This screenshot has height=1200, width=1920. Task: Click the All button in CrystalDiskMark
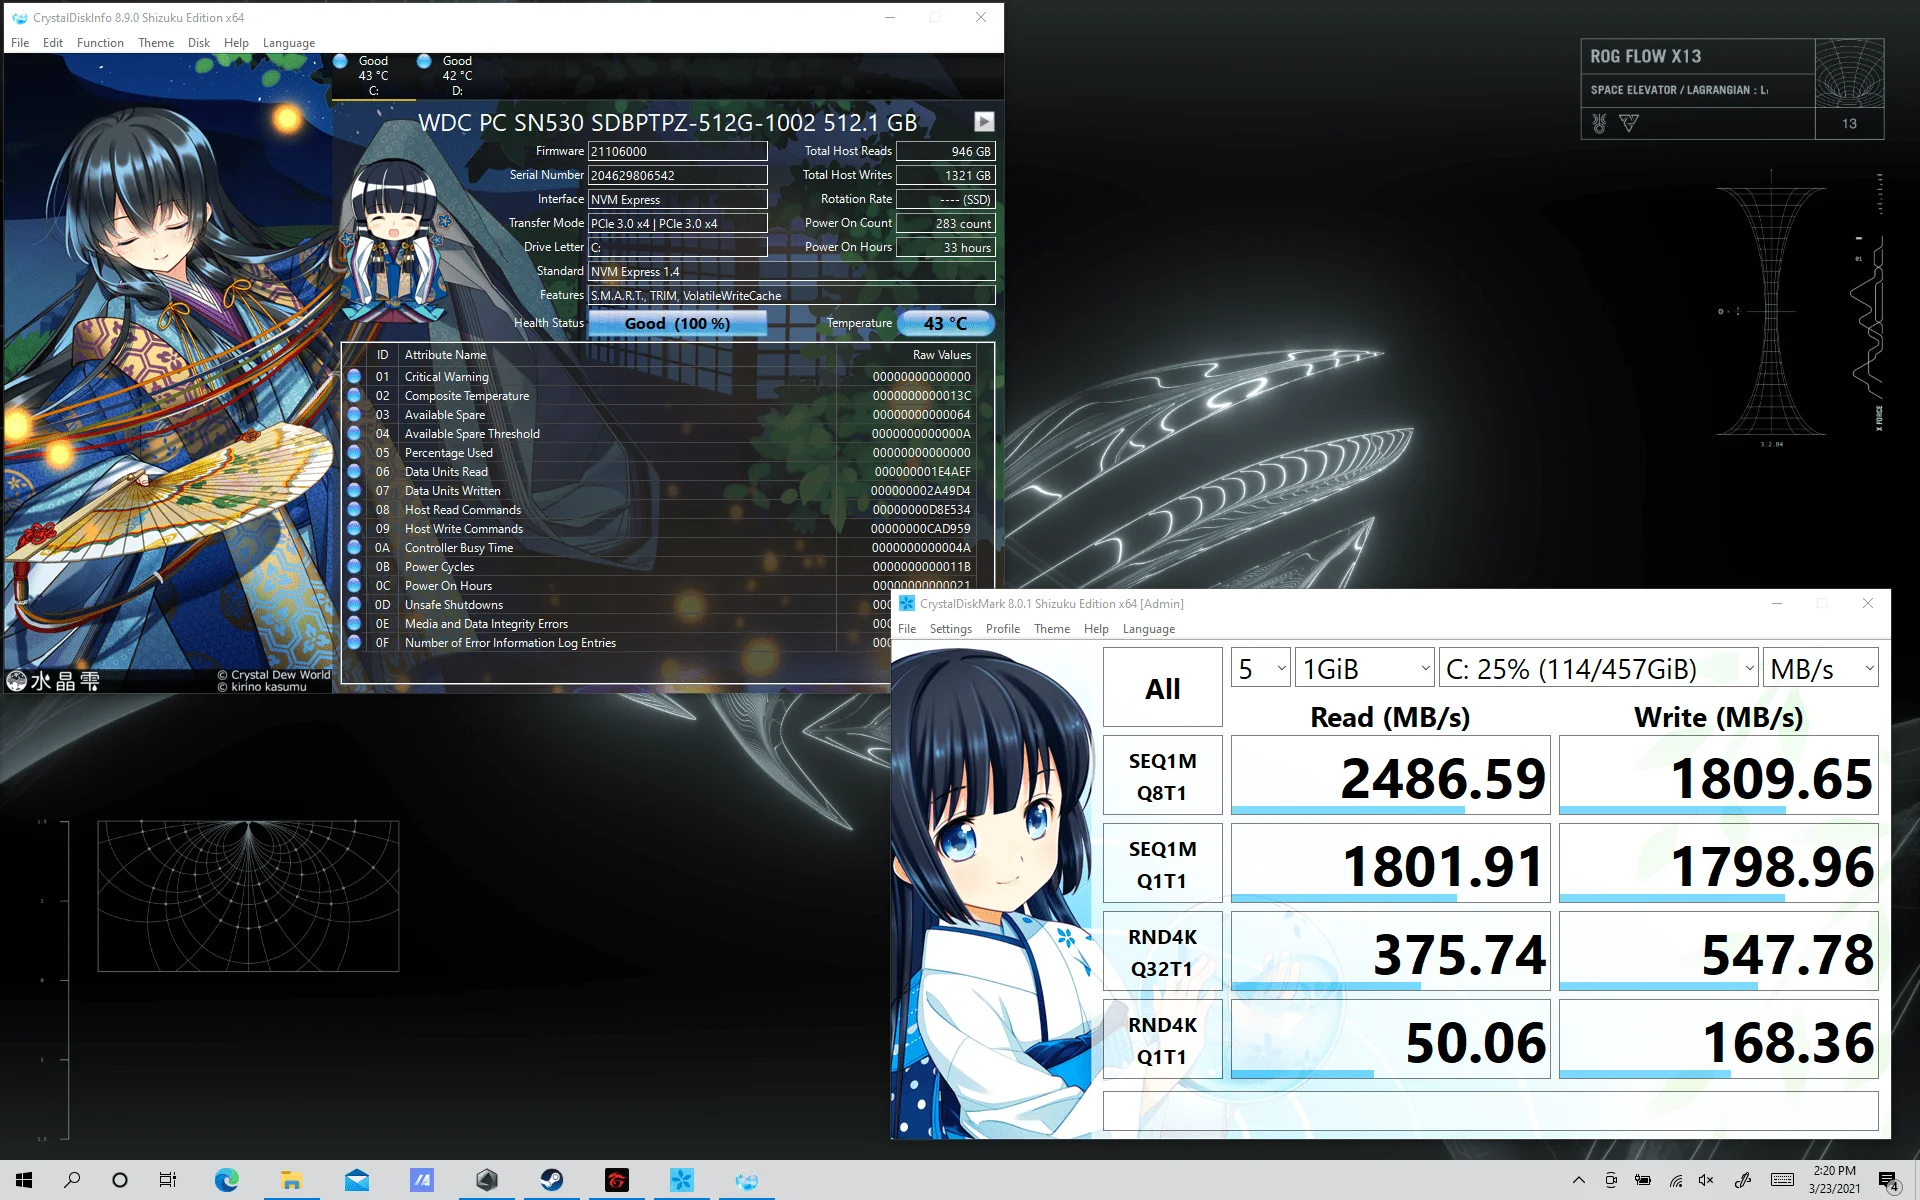(1163, 688)
